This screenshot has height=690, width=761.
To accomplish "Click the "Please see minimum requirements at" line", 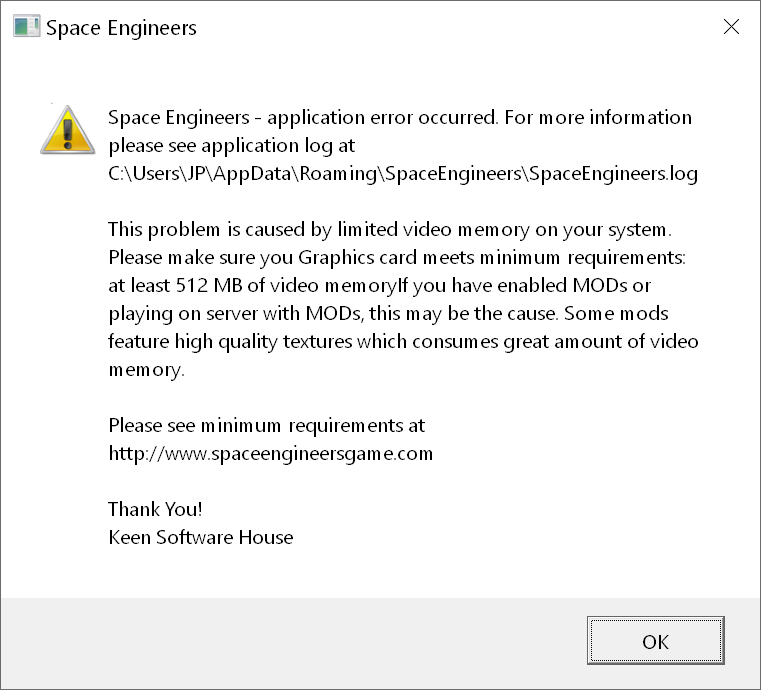I will point(266,425).
